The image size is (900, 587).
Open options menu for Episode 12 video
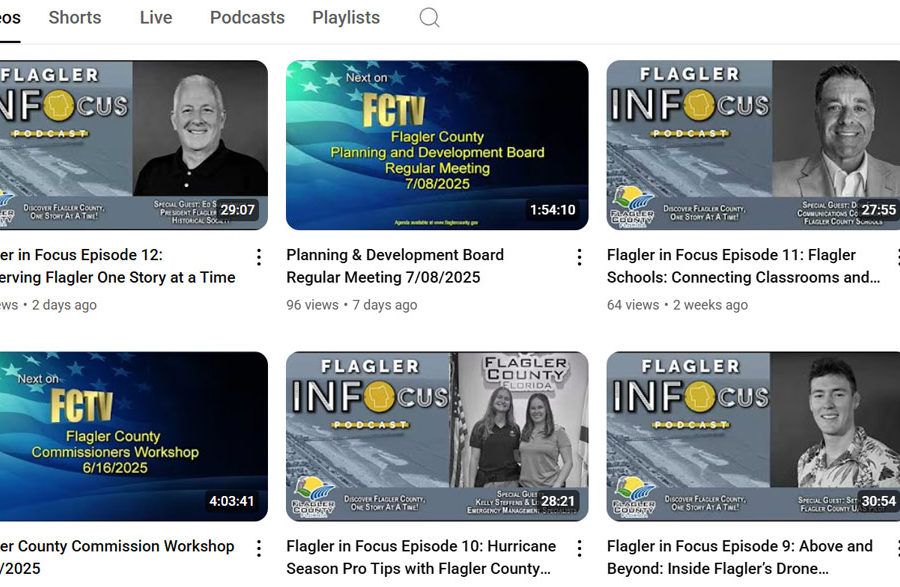pyautogui.click(x=259, y=257)
